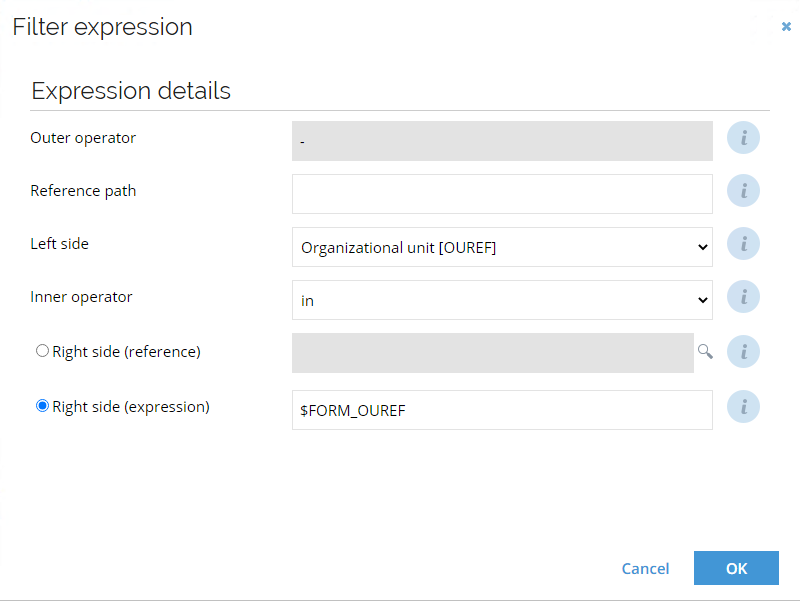
Task: Click the Inner operator info icon
Action: pyautogui.click(x=743, y=297)
